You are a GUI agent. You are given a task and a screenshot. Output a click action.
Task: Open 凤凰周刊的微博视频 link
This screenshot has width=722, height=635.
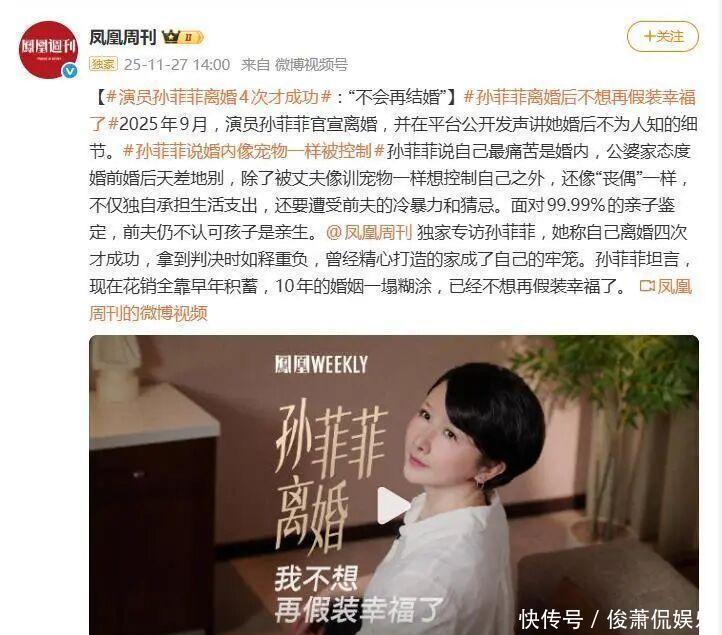(390, 300)
